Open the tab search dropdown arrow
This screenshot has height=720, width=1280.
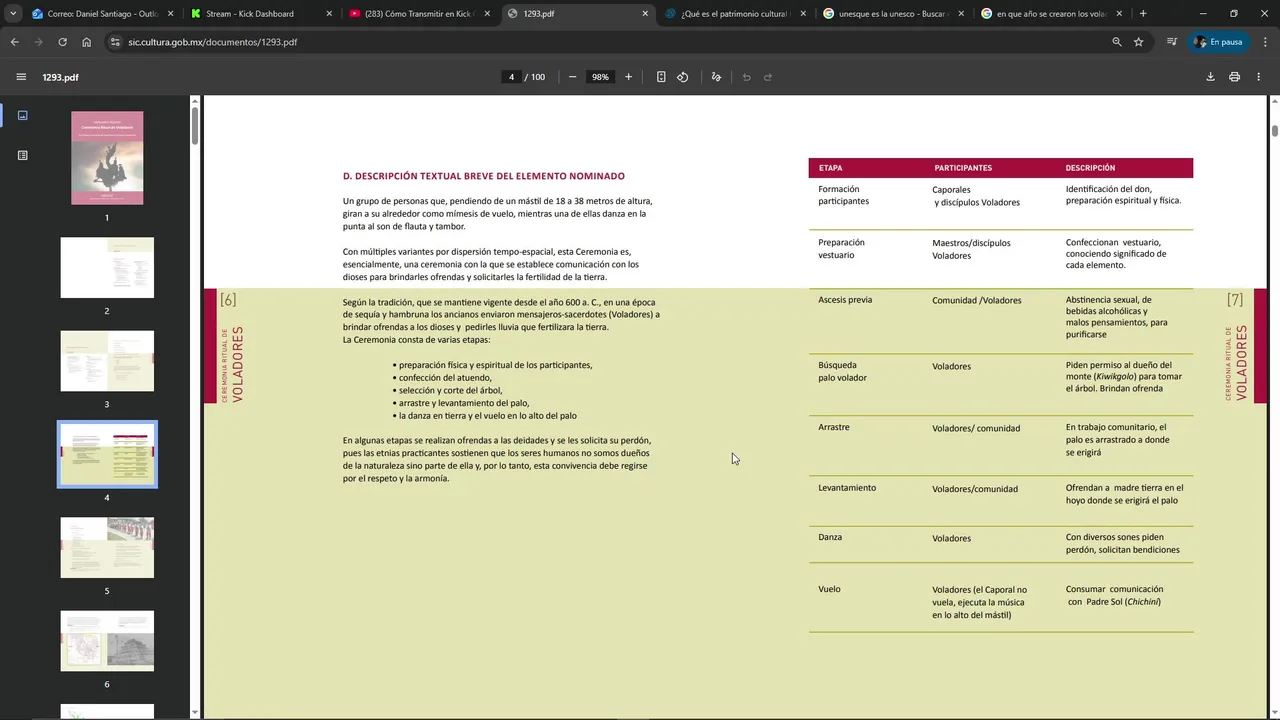(12, 14)
